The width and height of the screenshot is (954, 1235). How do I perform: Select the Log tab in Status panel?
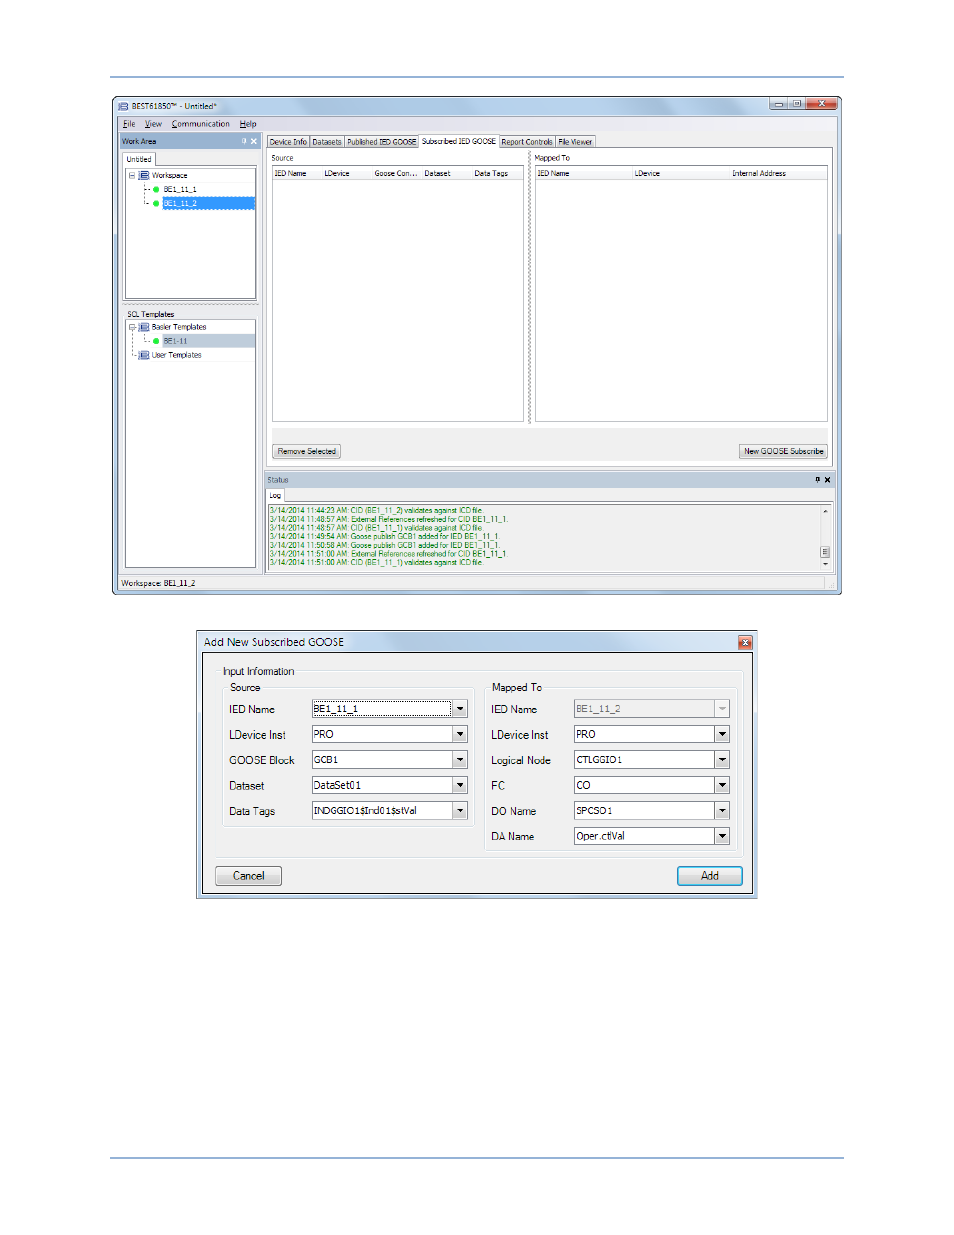coord(275,495)
